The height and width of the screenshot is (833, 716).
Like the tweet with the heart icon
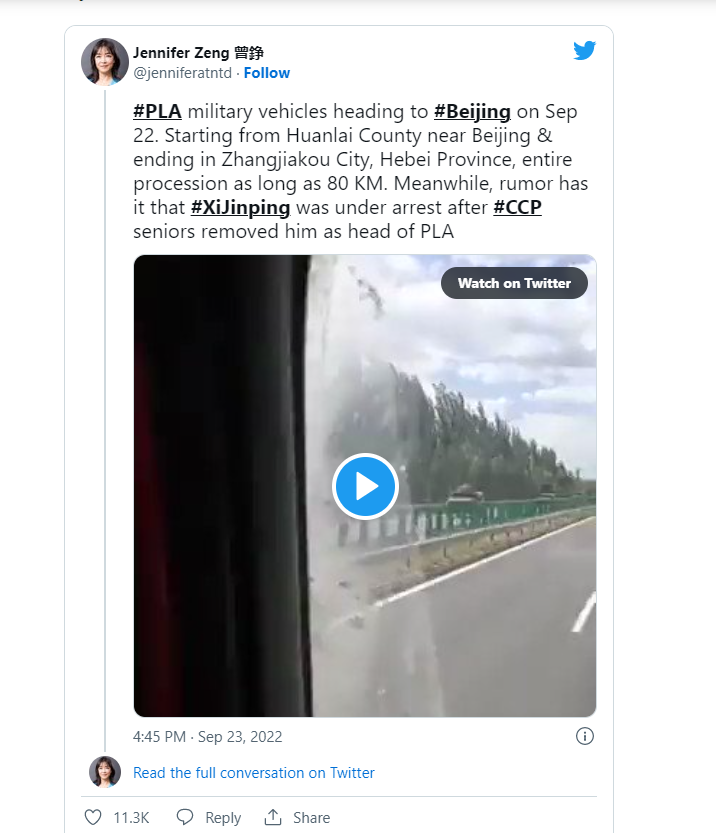tap(93, 817)
